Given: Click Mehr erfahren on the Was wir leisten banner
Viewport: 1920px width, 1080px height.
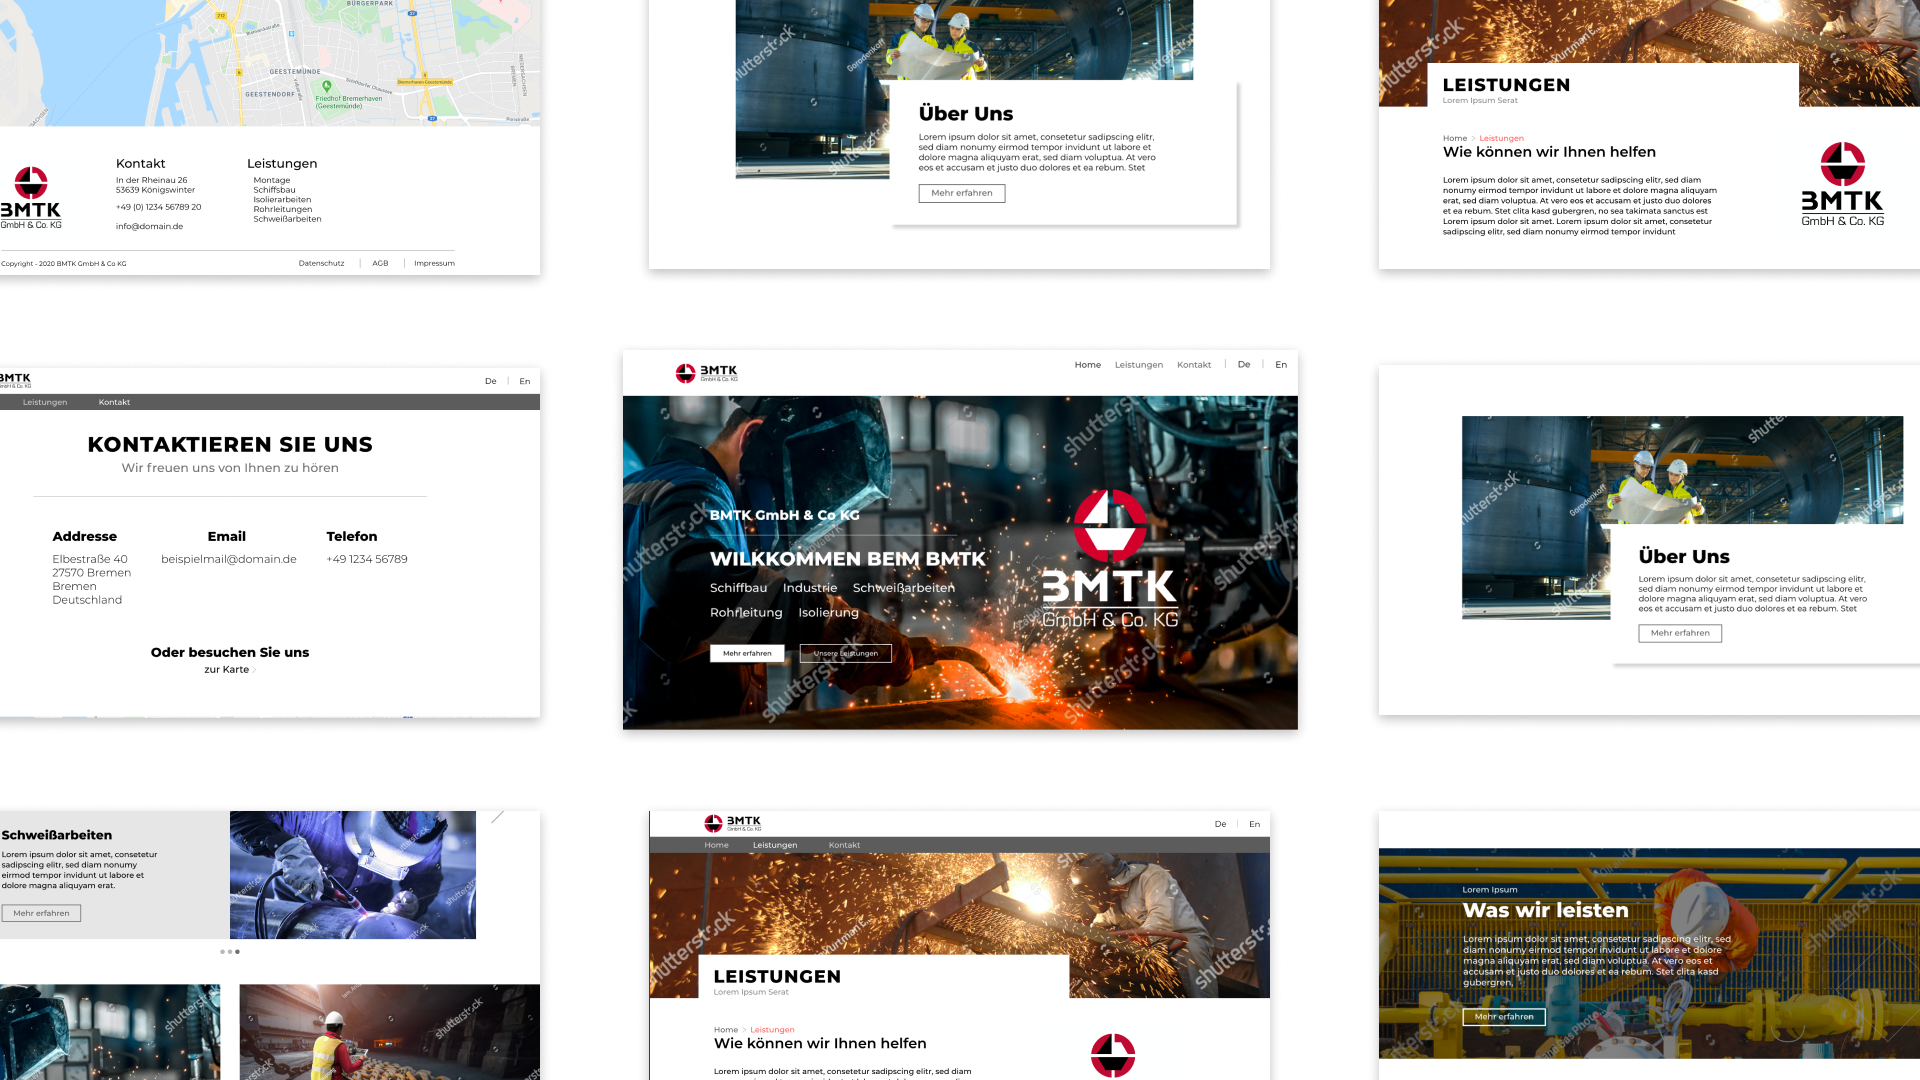Looking at the screenshot, I should [x=1504, y=1017].
